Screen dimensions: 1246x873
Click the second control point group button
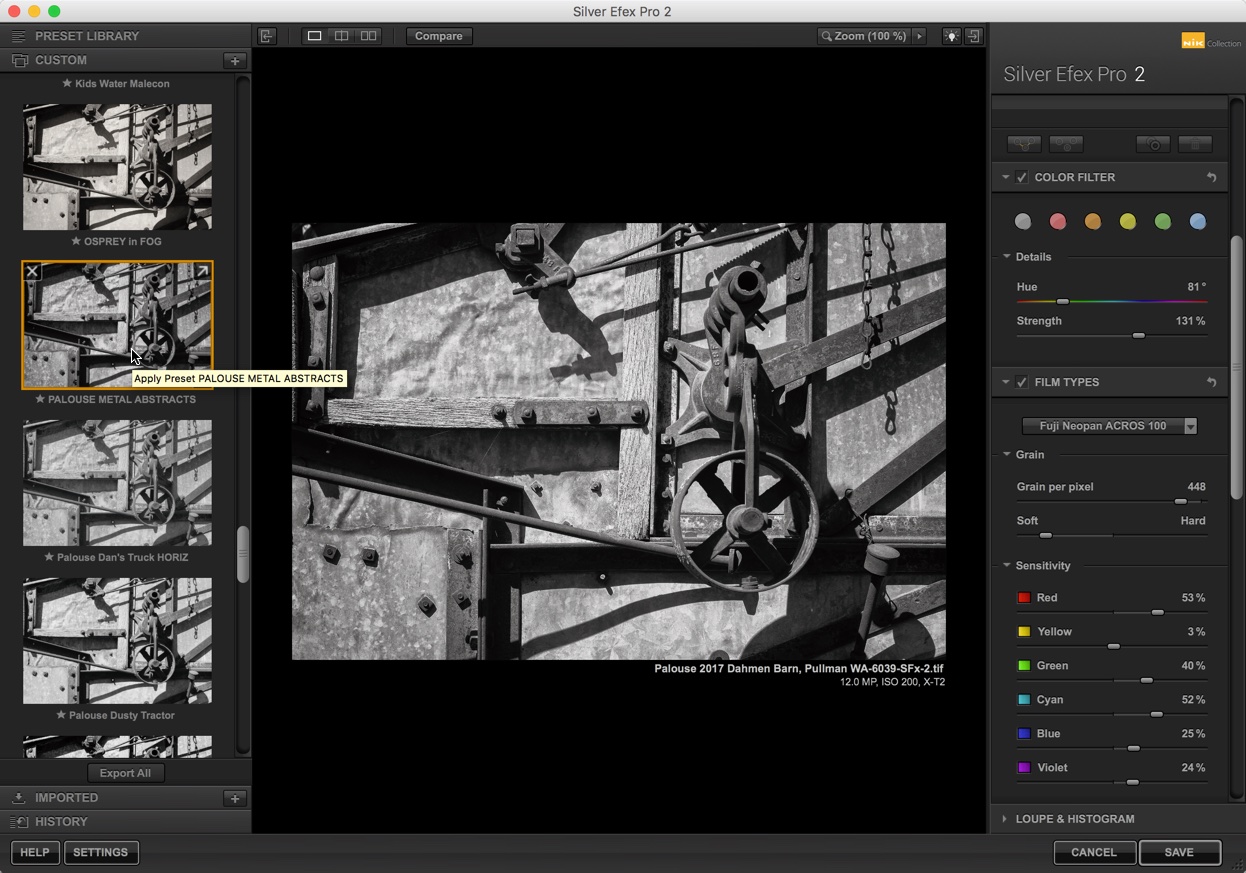pyautogui.click(x=1067, y=145)
